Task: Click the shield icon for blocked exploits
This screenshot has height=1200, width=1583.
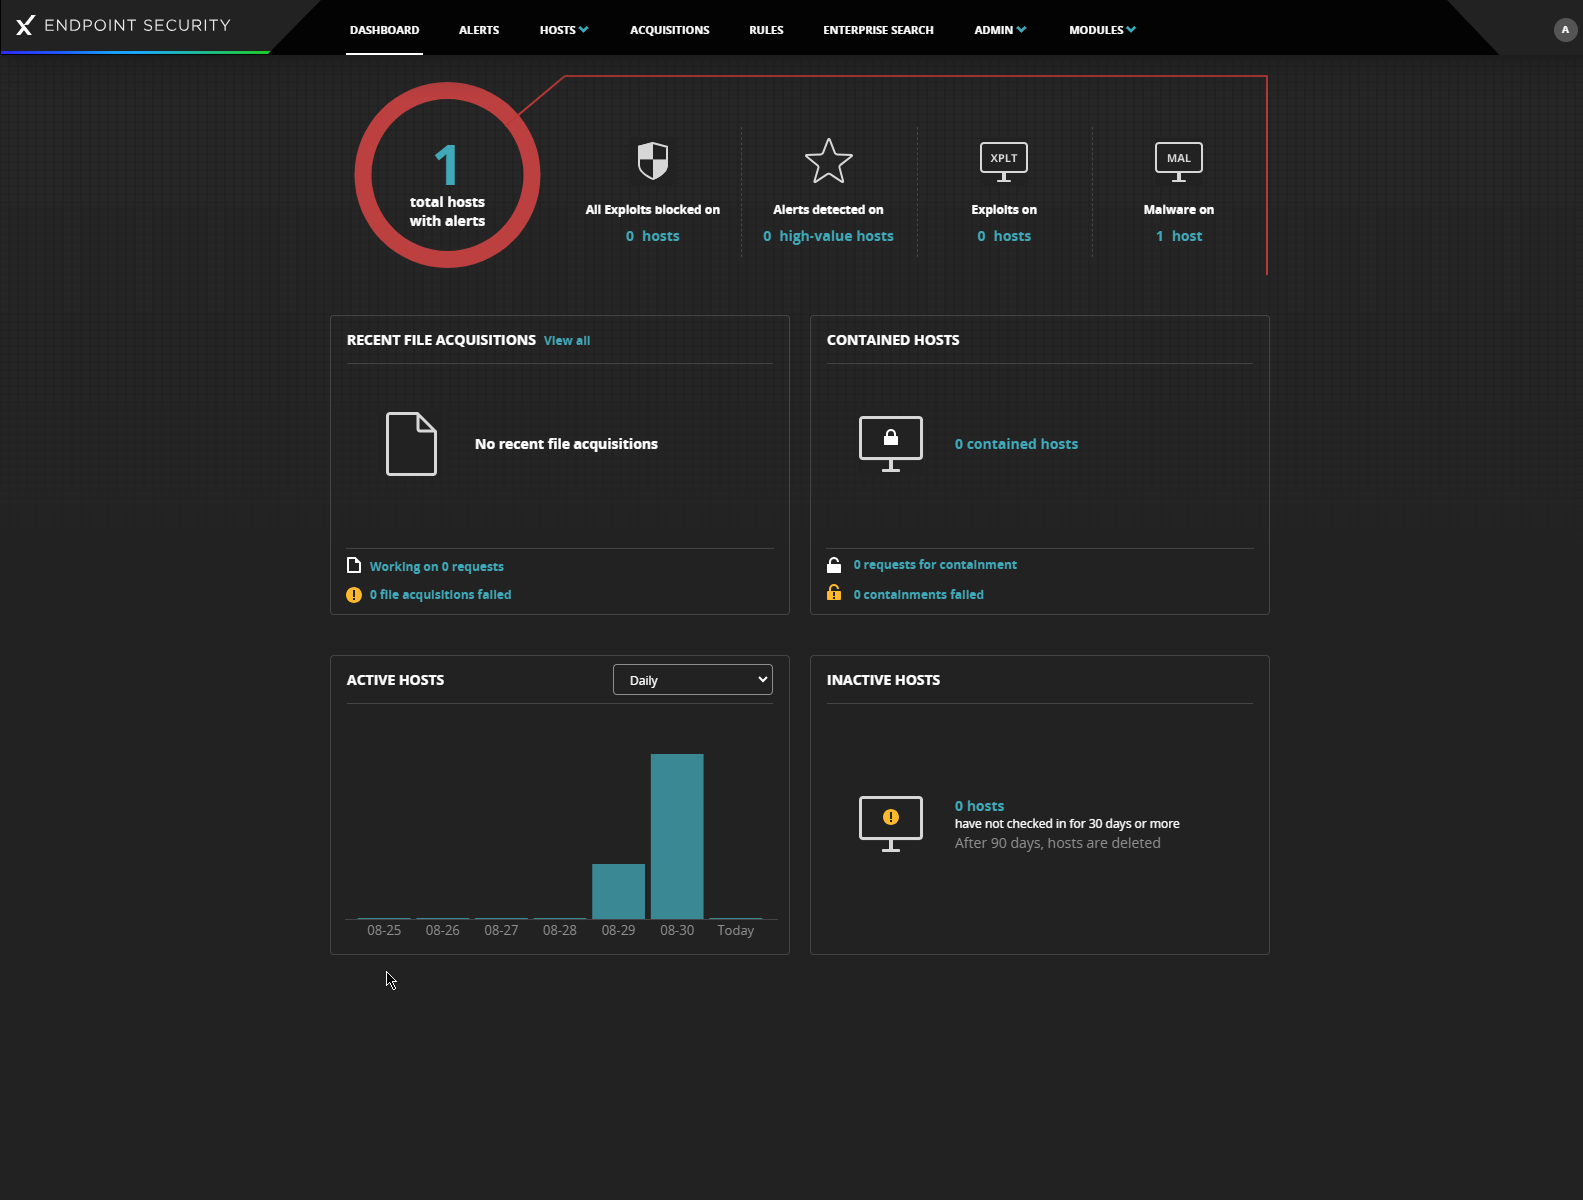Action: pyautogui.click(x=652, y=161)
